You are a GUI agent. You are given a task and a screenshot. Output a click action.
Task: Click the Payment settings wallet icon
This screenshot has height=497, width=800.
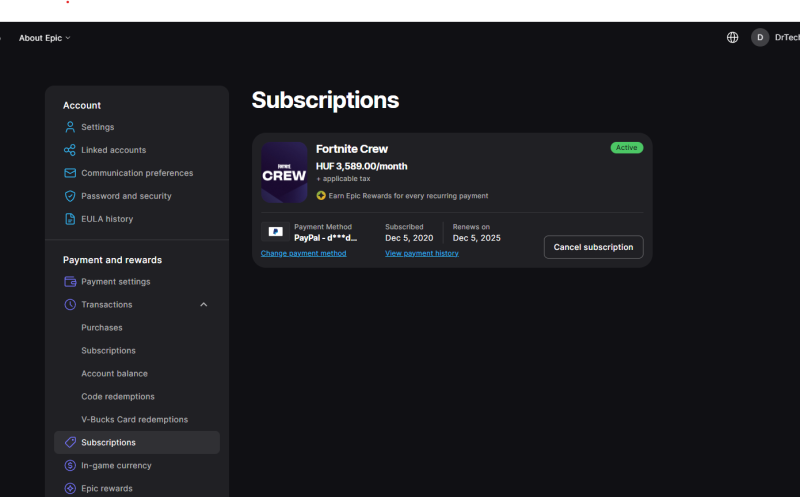point(70,282)
